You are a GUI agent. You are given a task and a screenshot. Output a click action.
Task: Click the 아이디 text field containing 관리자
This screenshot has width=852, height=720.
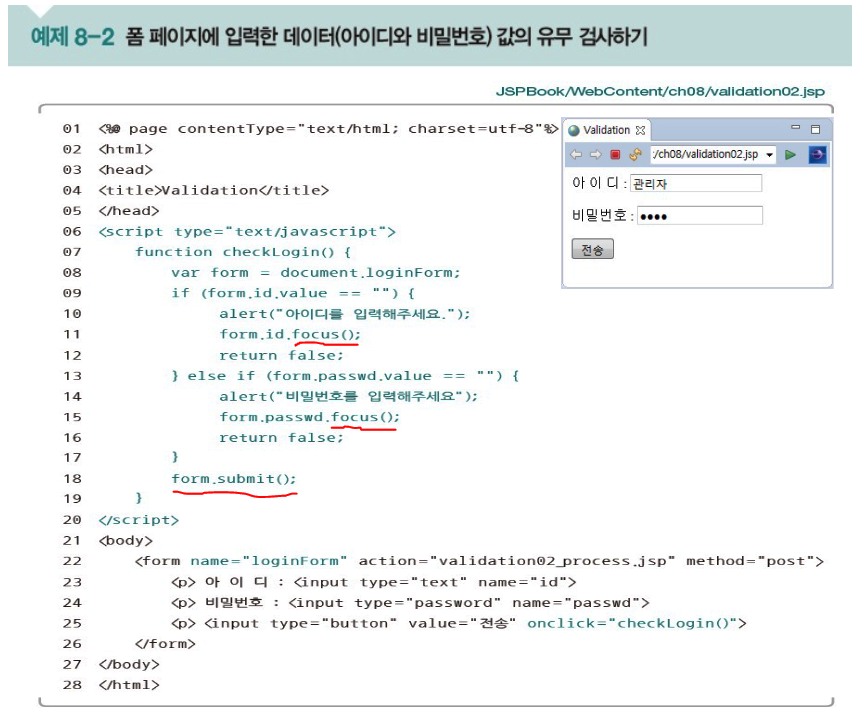(696, 183)
